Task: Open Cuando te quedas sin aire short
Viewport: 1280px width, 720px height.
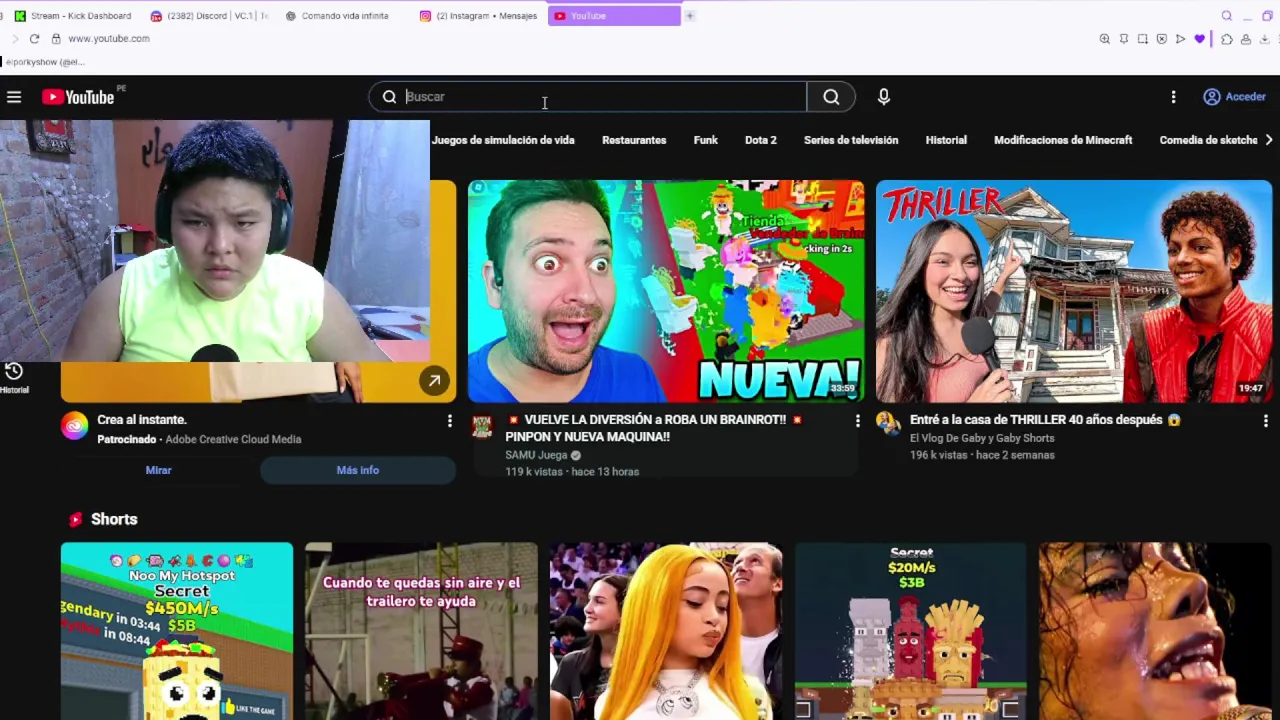Action: (x=421, y=631)
